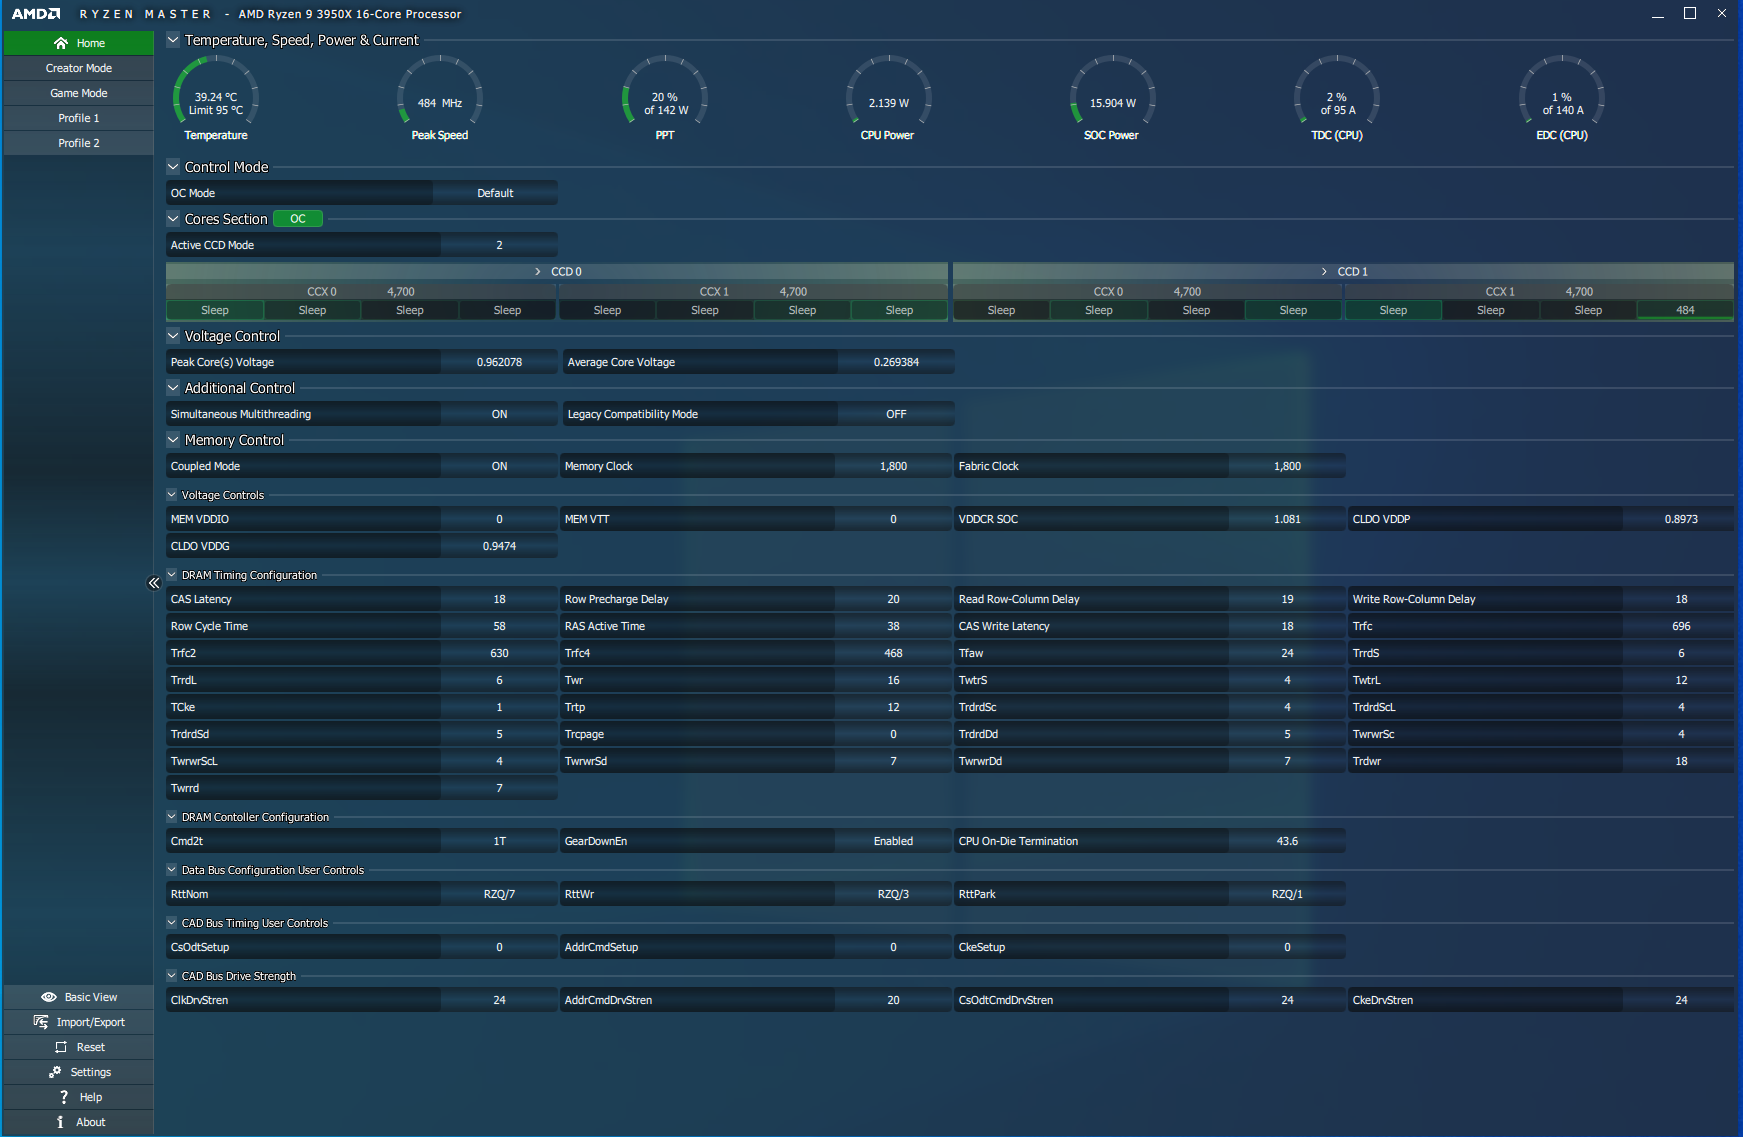Toggle Coupled Mode ON value
The width and height of the screenshot is (1743, 1137).
click(x=499, y=466)
